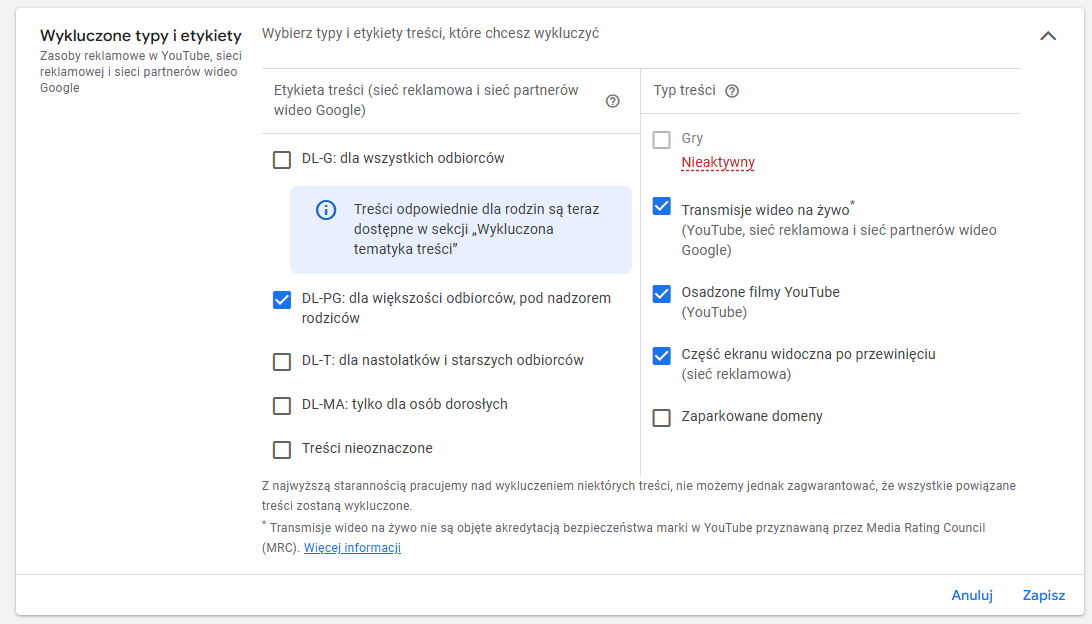Click the disabled Gry checkbox
This screenshot has width=1092, height=624.
click(661, 140)
